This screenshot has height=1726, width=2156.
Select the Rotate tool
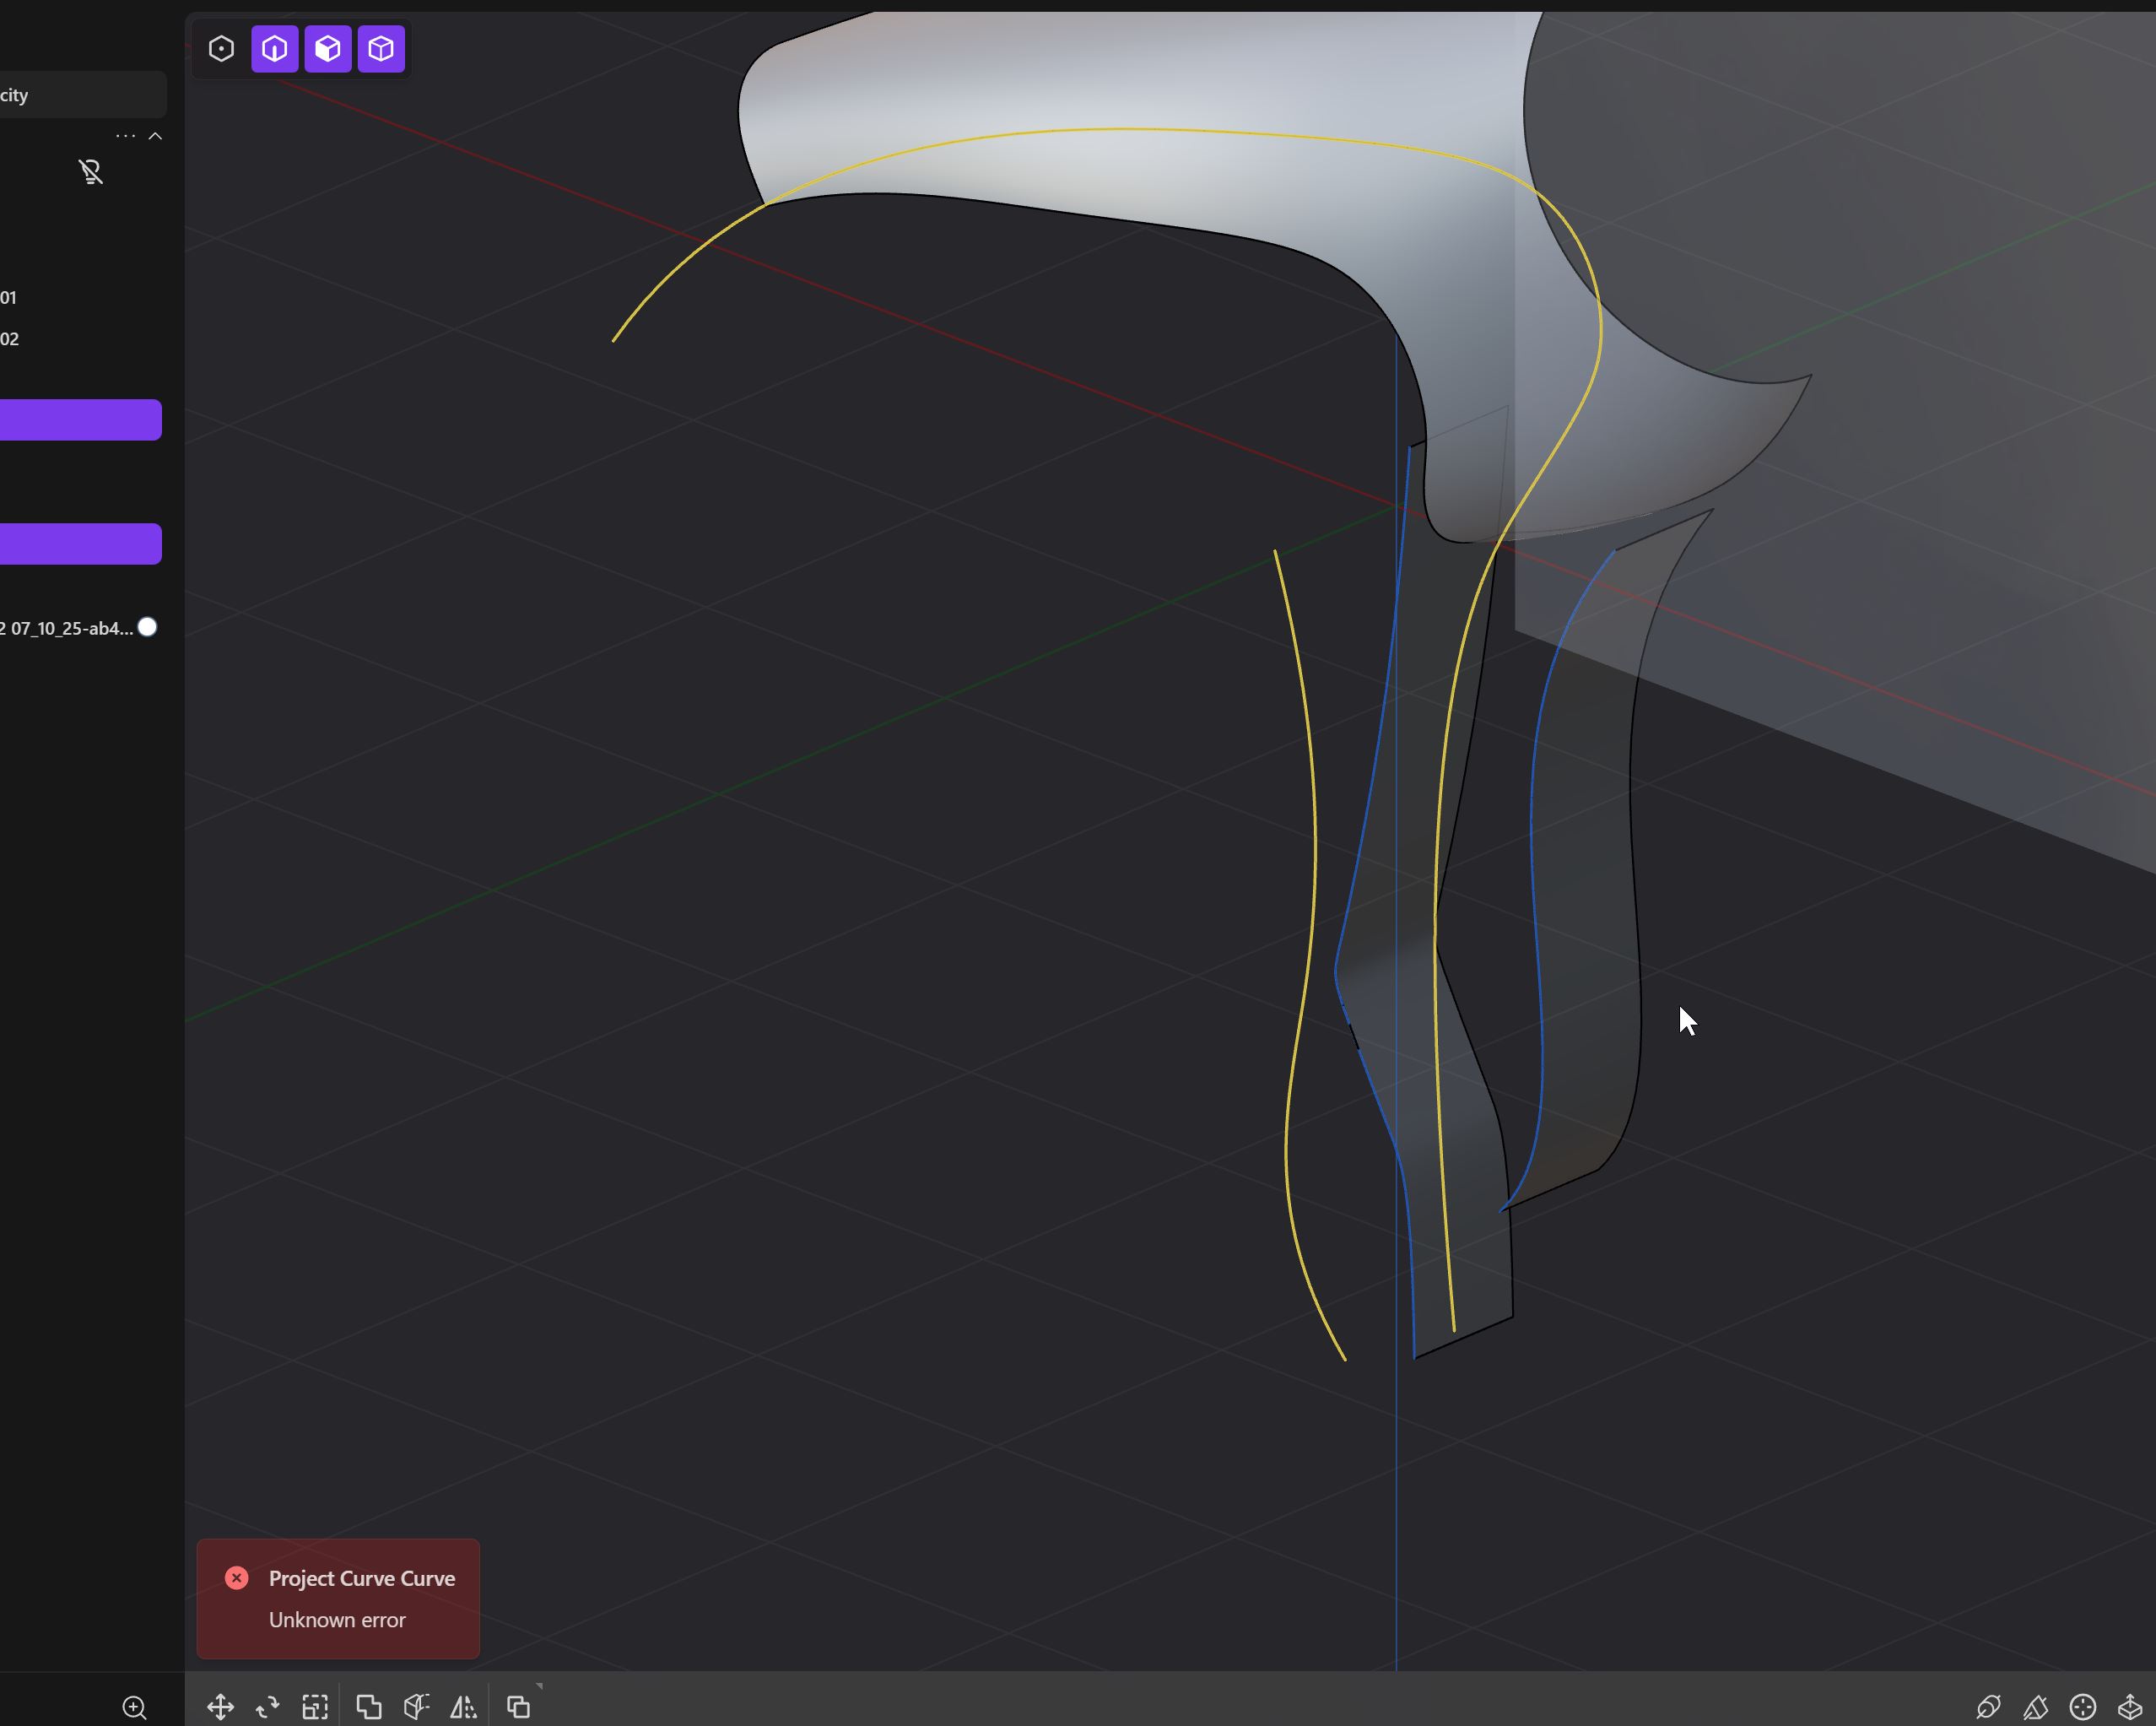pyautogui.click(x=267, y=1707)
